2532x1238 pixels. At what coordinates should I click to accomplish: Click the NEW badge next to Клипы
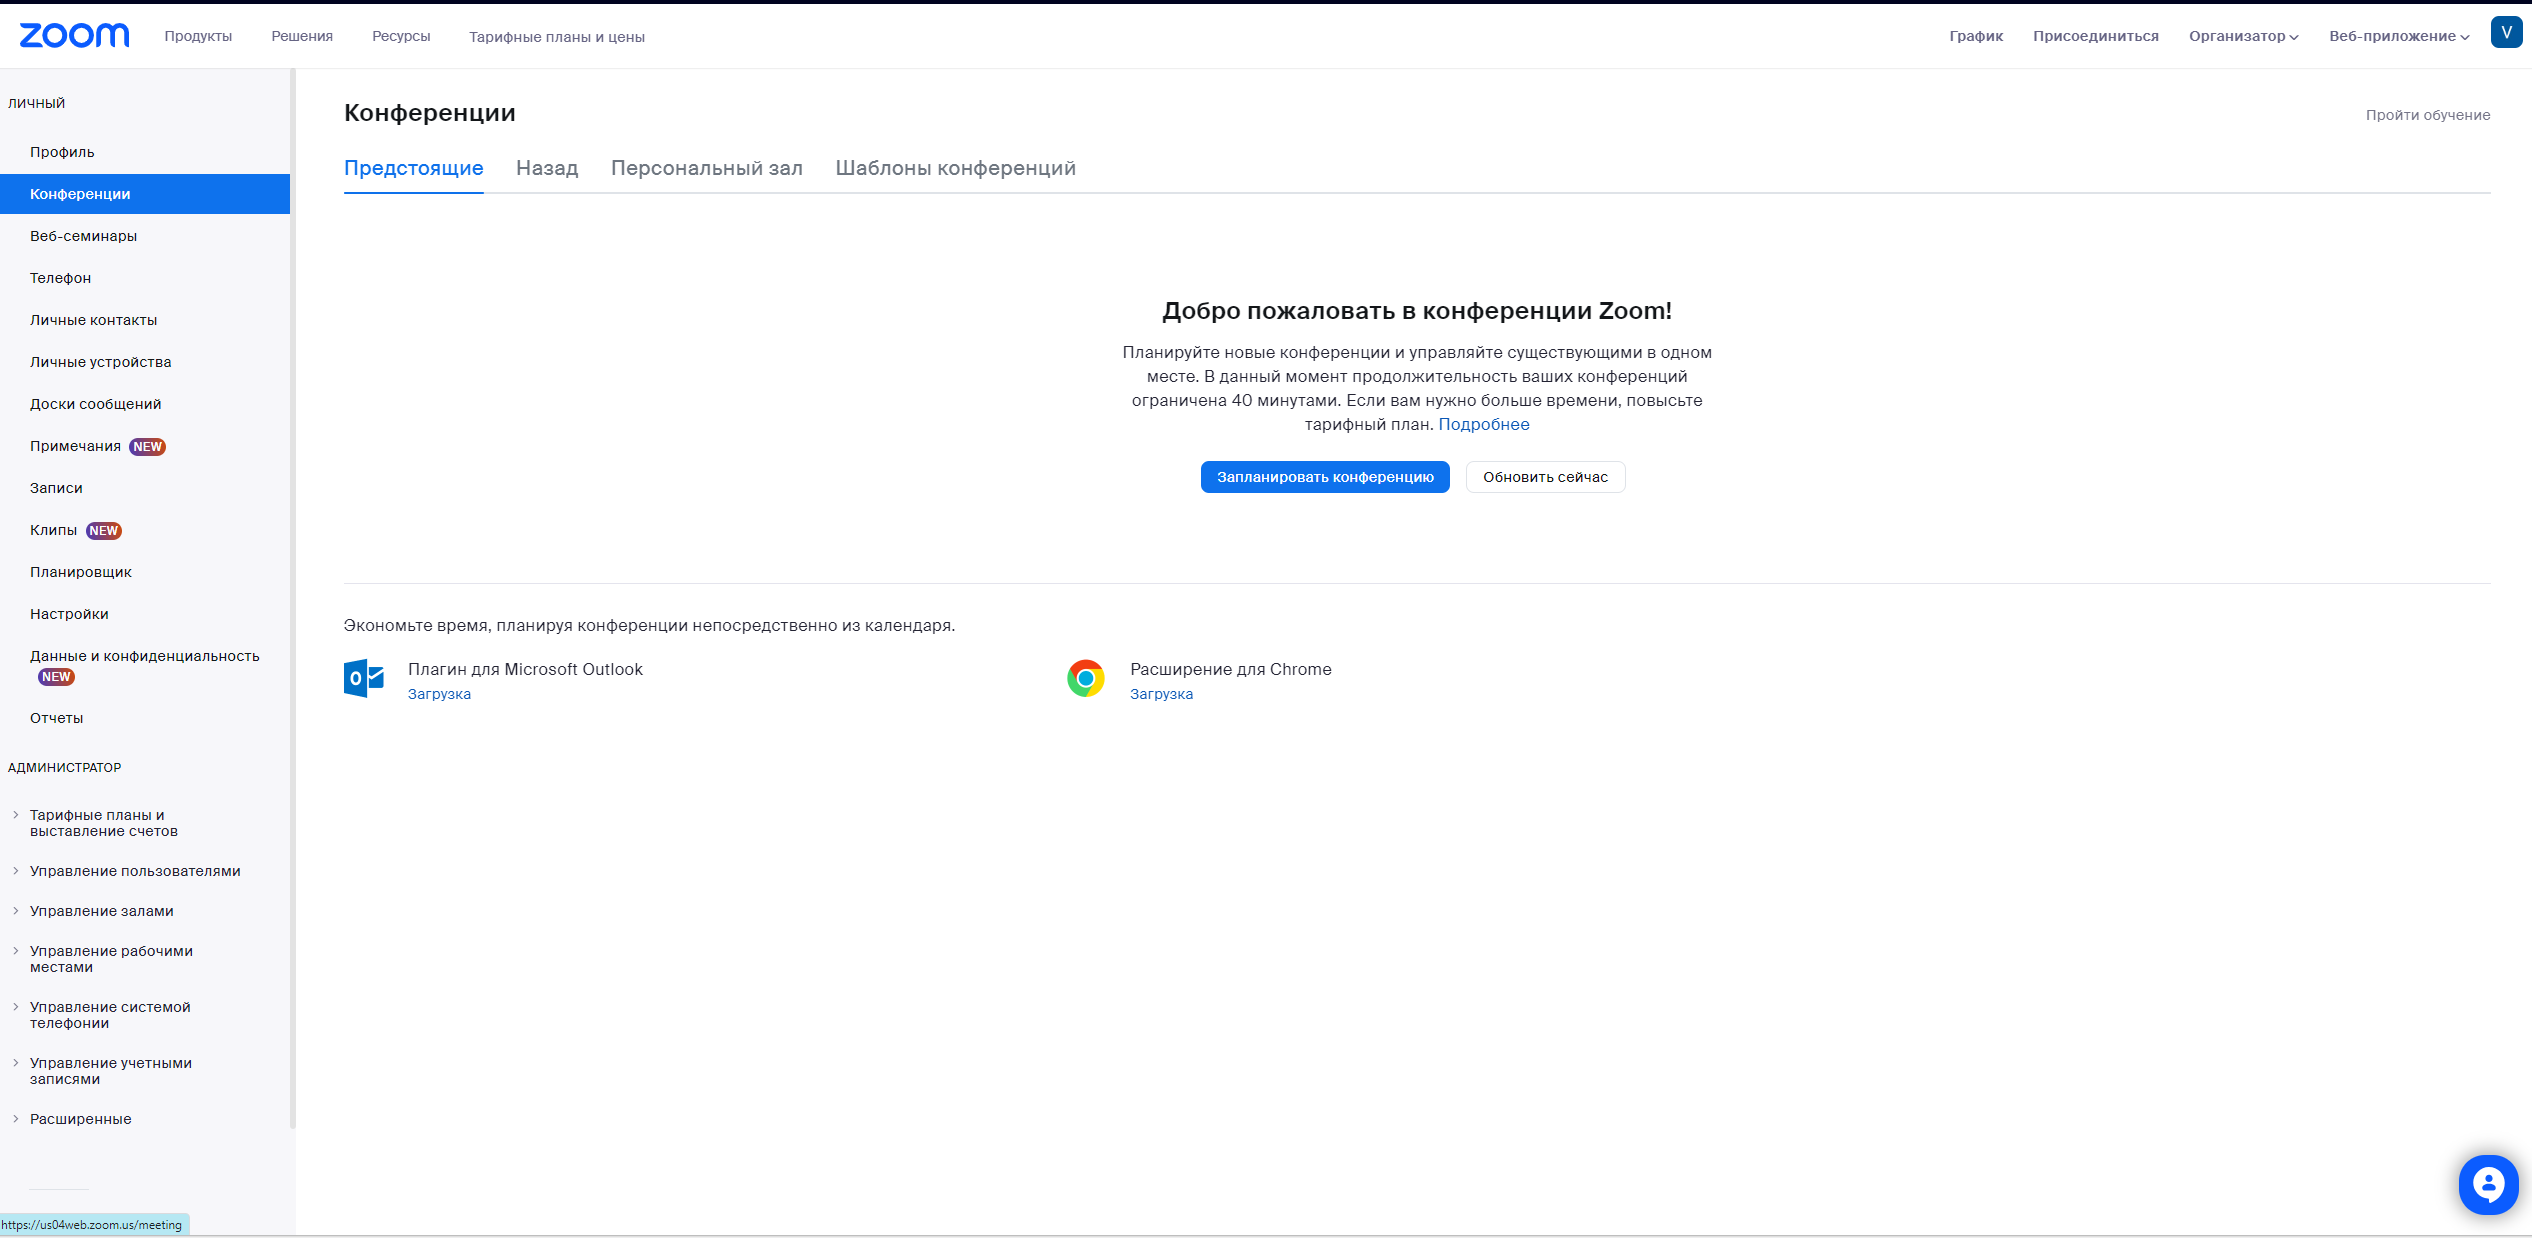click(x=104, y=531)
